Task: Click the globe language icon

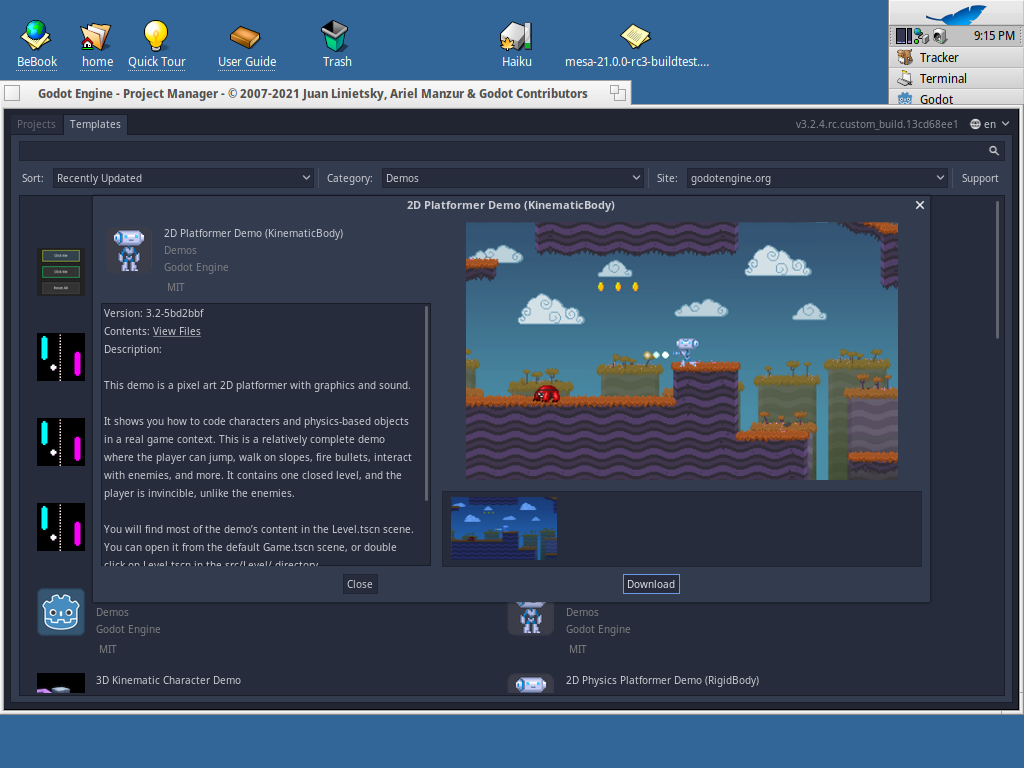Action: coord(975,124)
